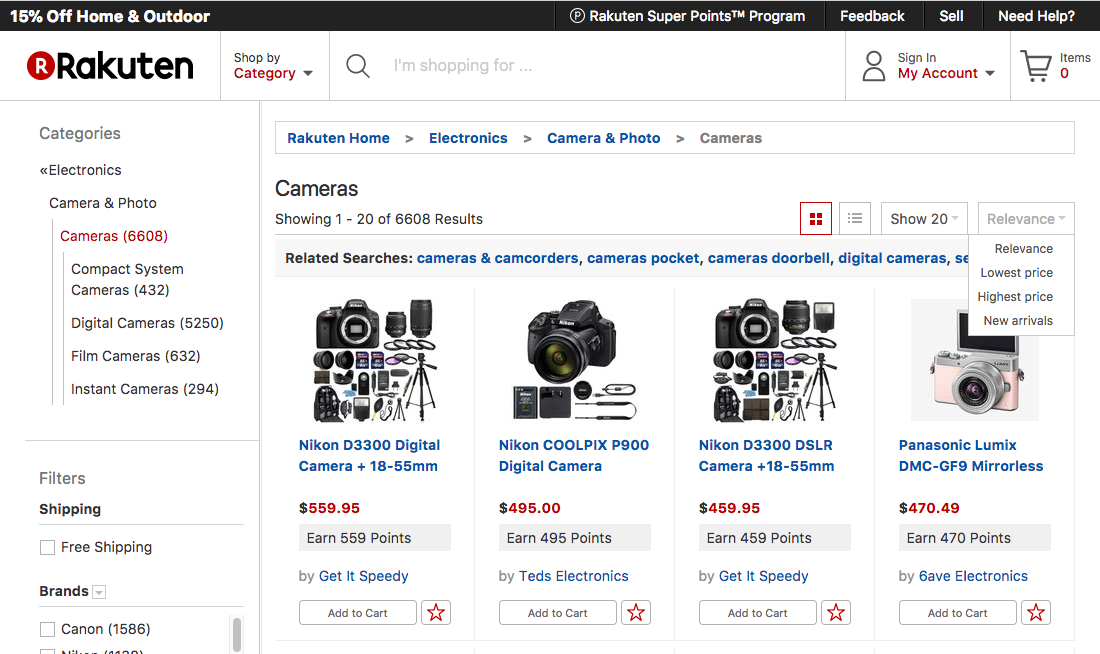Click the Rakuten logo

tap(110, 66)
